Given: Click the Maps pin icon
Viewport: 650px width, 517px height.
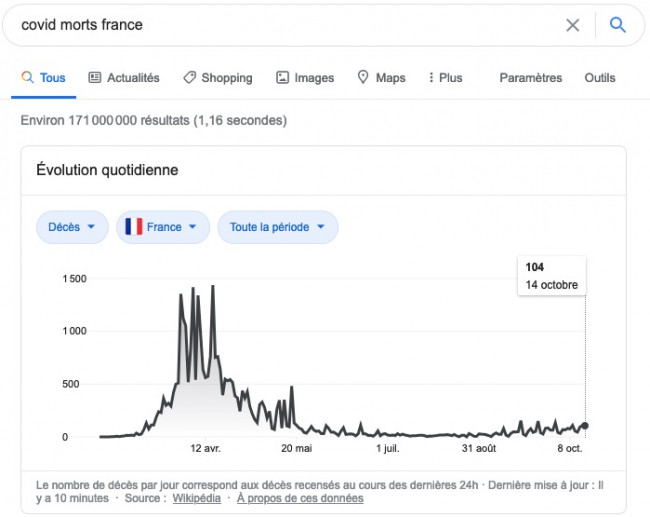Looking at the screenshot, I should [363, 78].
